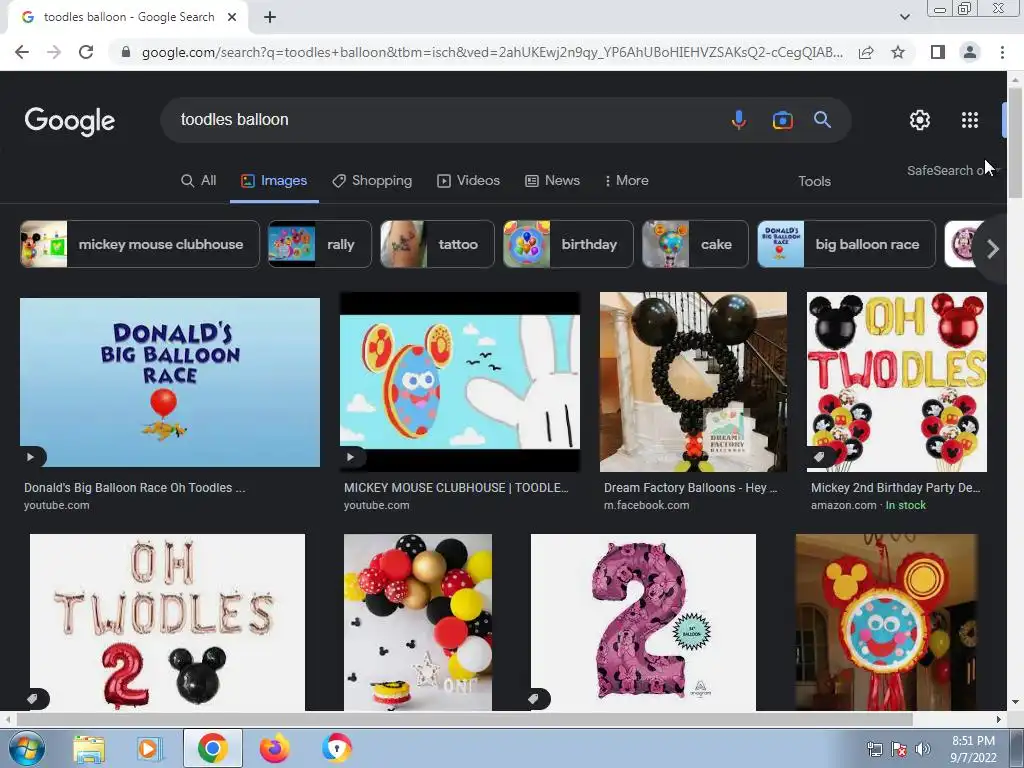Open File Explorer from taskbar

pos(89,749)
